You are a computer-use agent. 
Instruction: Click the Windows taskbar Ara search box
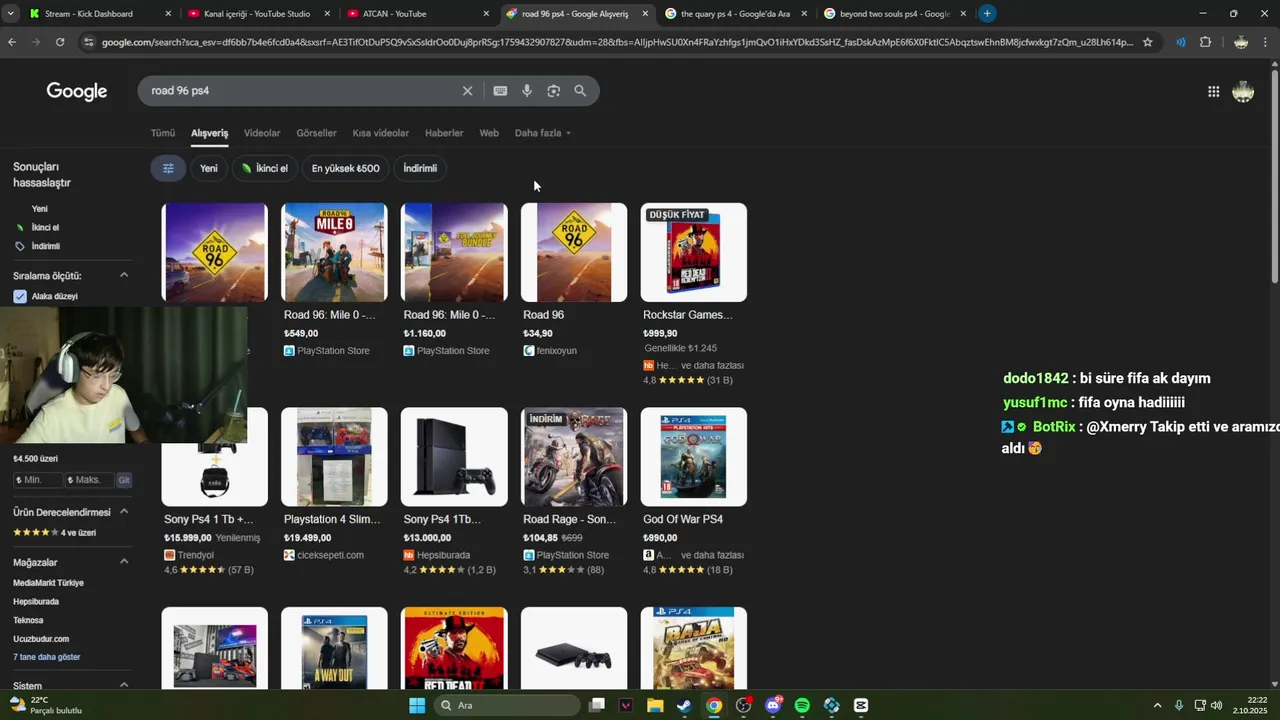(505, 705)
